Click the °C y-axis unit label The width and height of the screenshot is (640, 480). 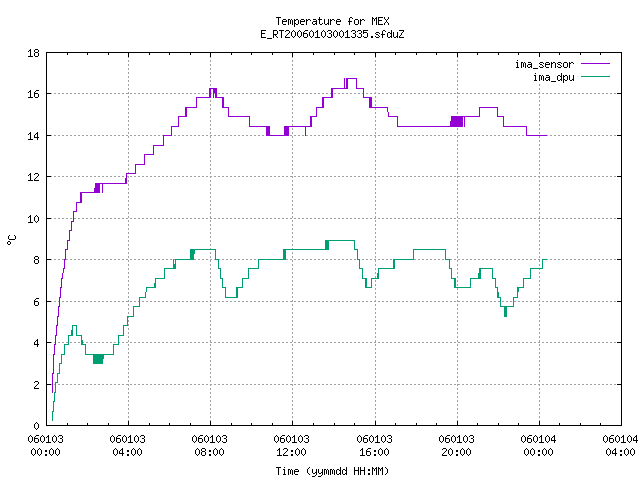(12, 240)
